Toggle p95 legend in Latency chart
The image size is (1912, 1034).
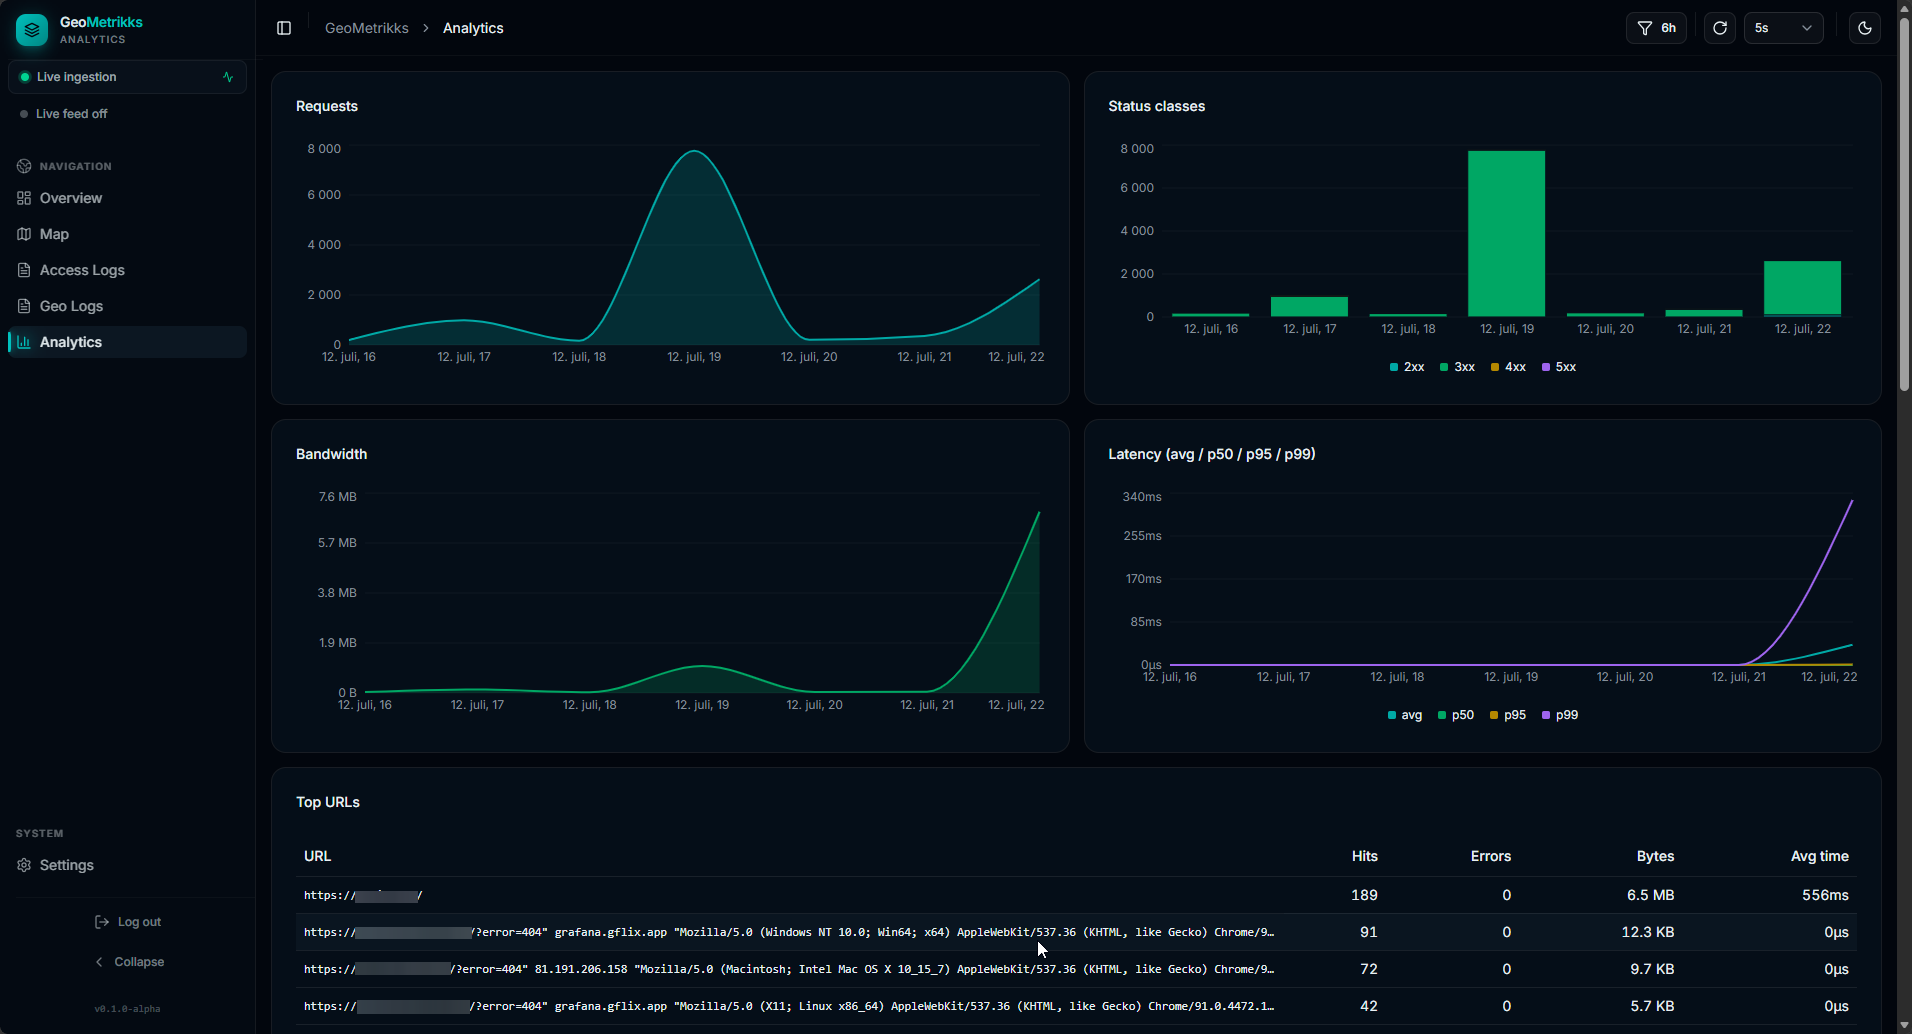(x=1508, y=715)
